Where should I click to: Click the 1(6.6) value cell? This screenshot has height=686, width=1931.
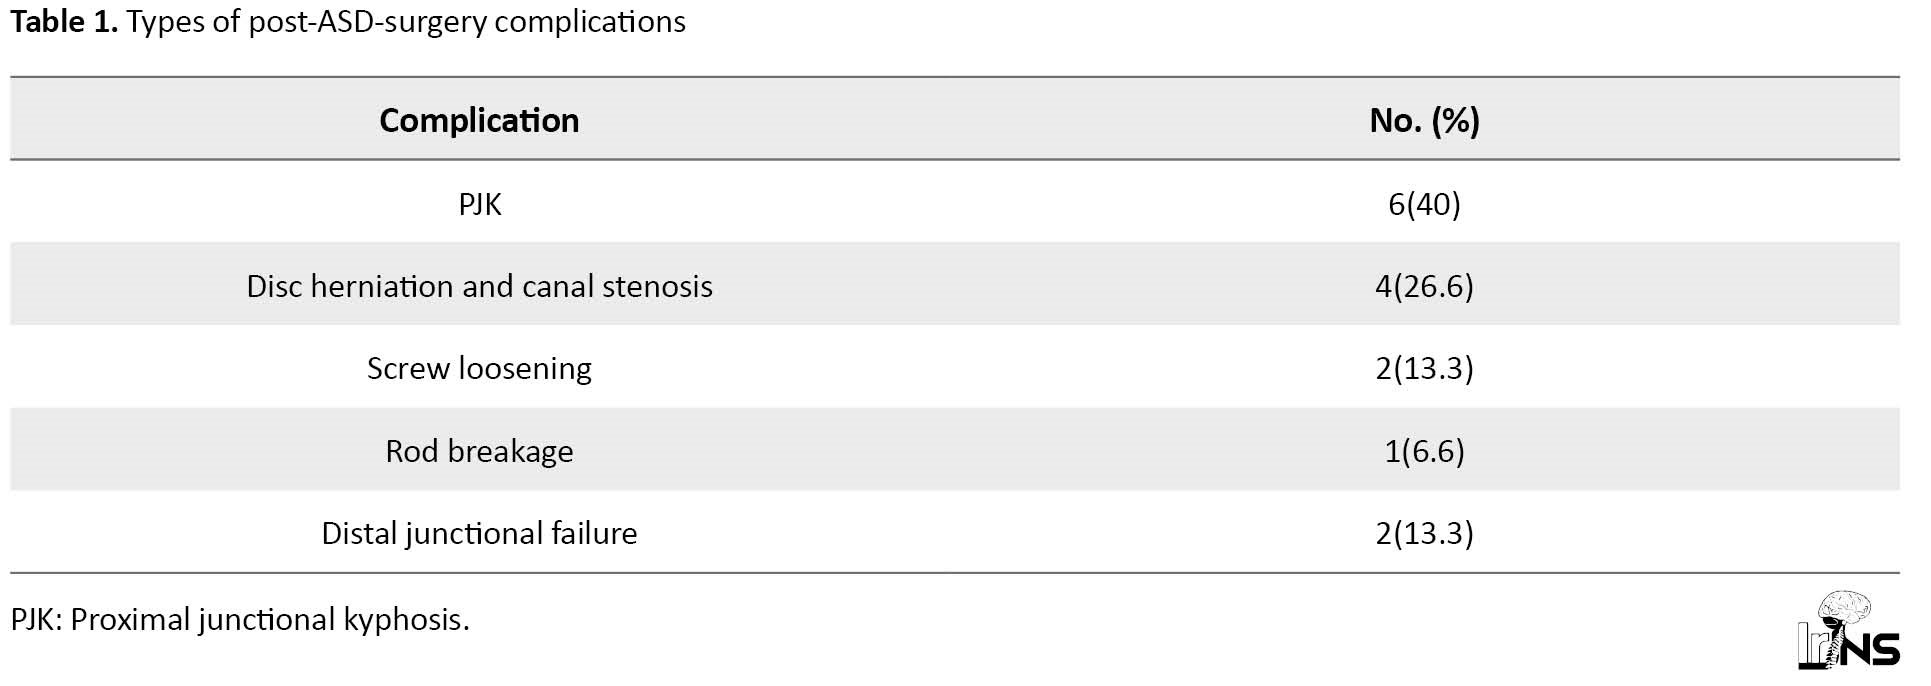pos(1424,451)
